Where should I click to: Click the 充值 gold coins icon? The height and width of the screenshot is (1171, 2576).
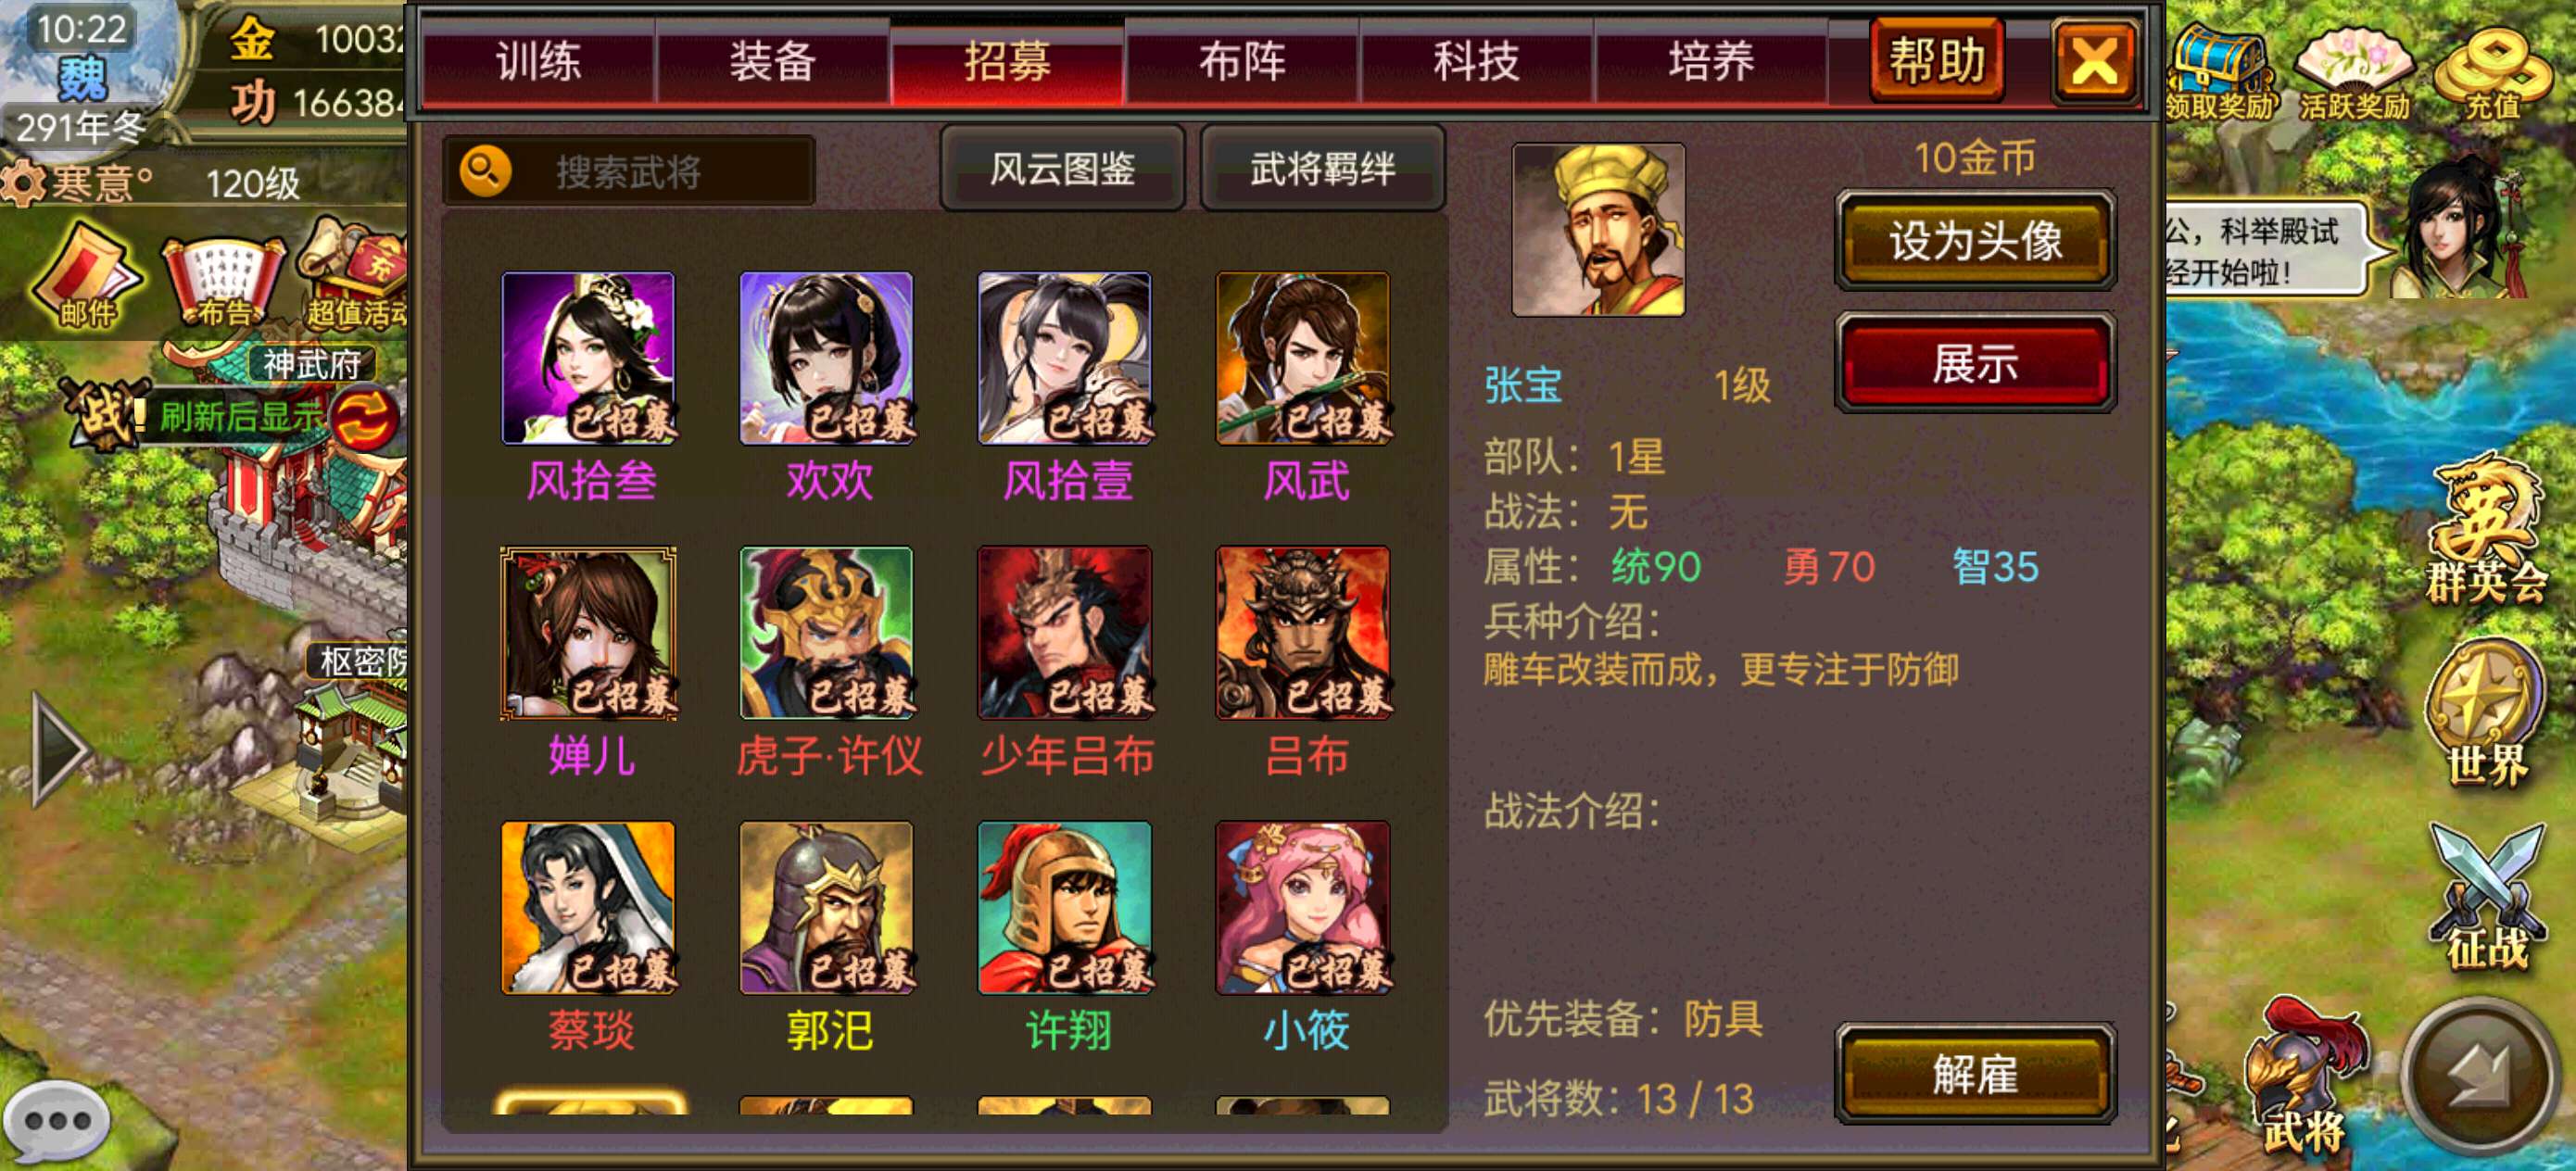click(x=2491, y=72)
